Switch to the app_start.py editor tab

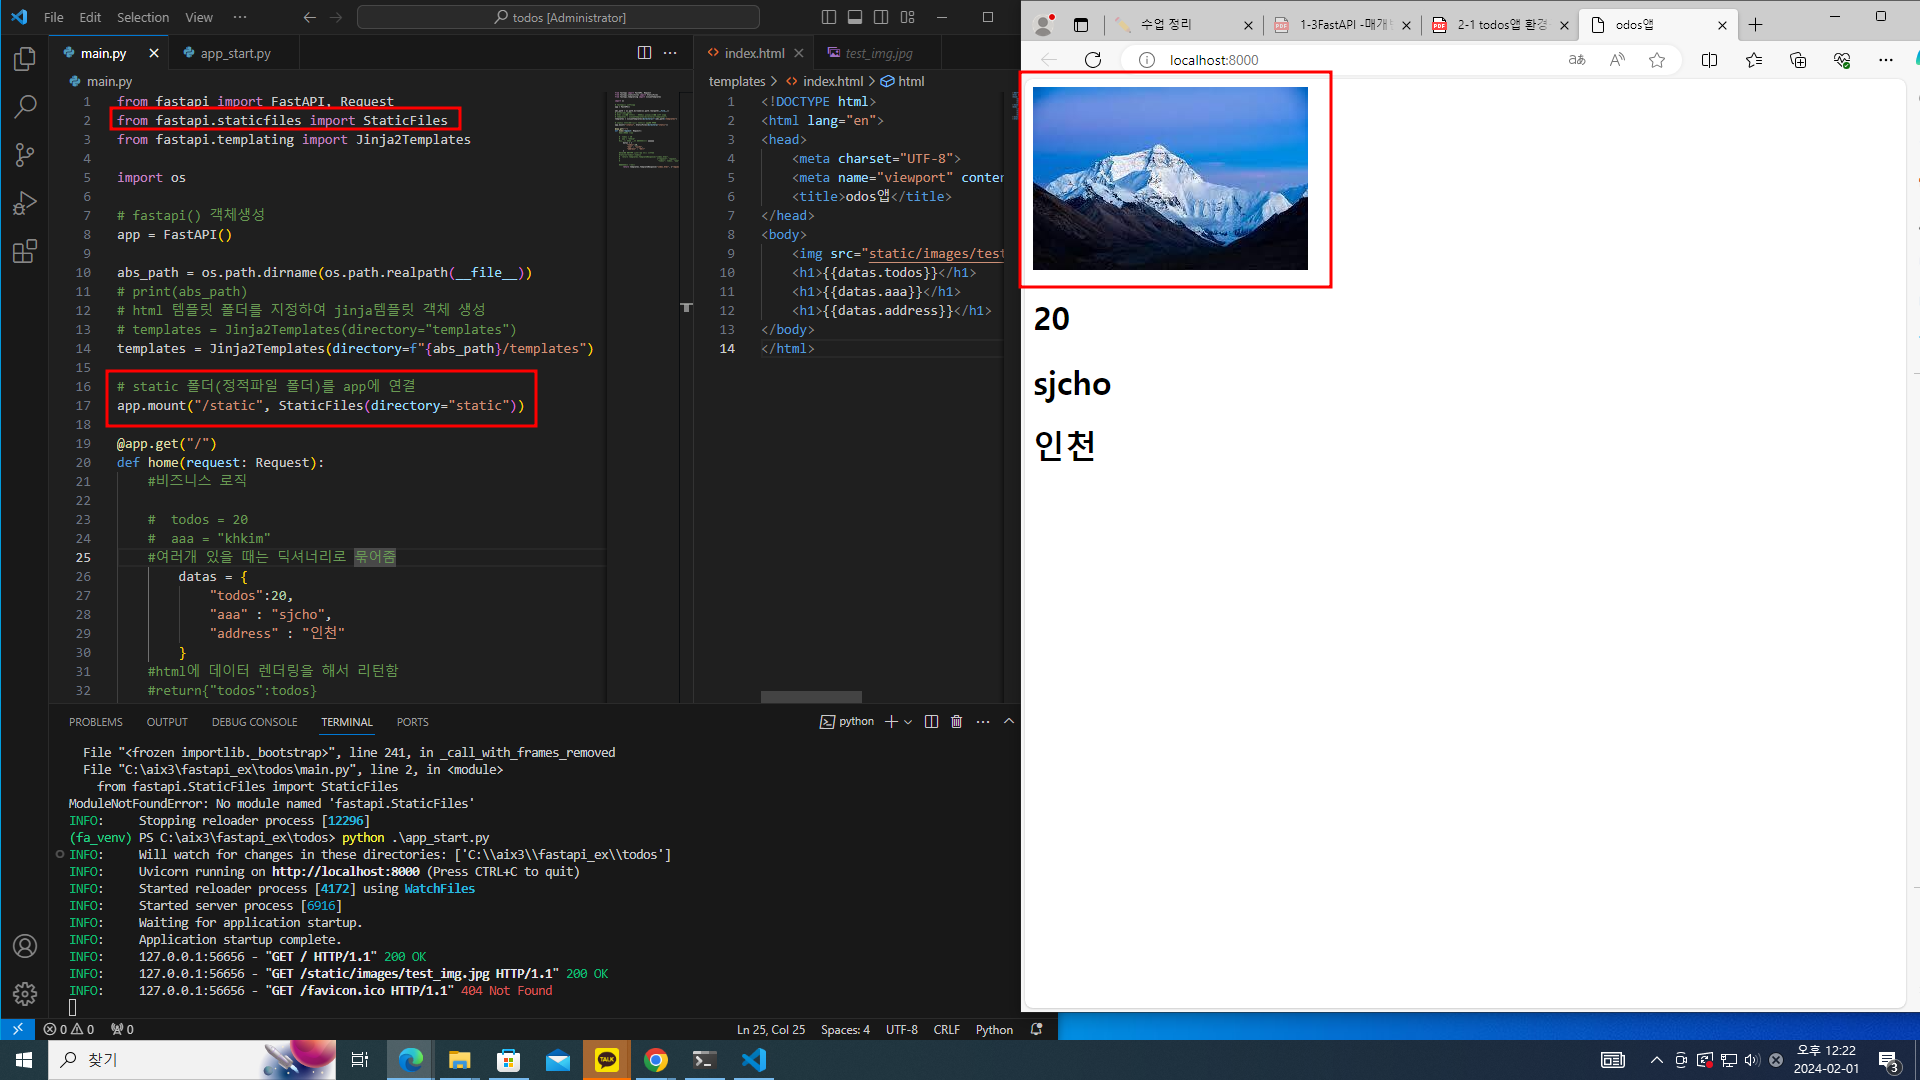(235, 53)
